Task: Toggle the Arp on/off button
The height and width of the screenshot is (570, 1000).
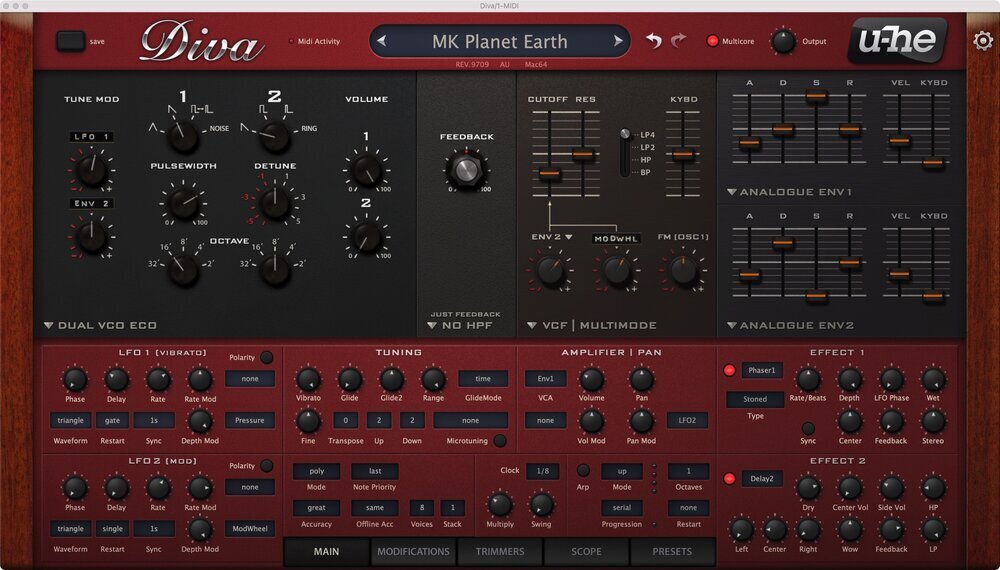Action: (583, 471)
